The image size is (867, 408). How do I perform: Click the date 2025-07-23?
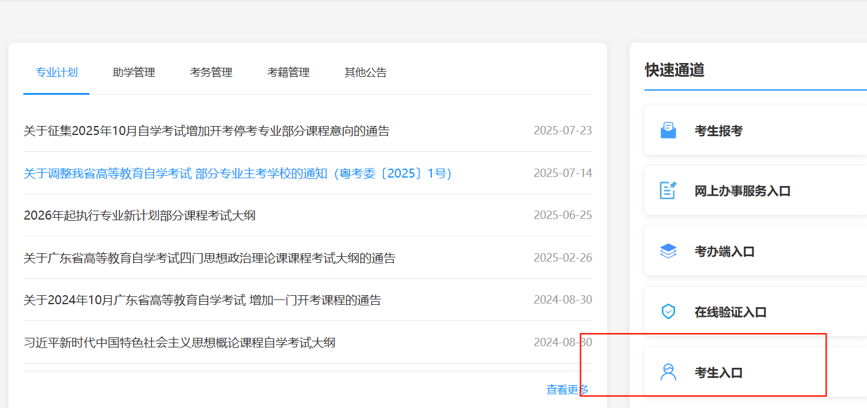(x=563, y=131)
